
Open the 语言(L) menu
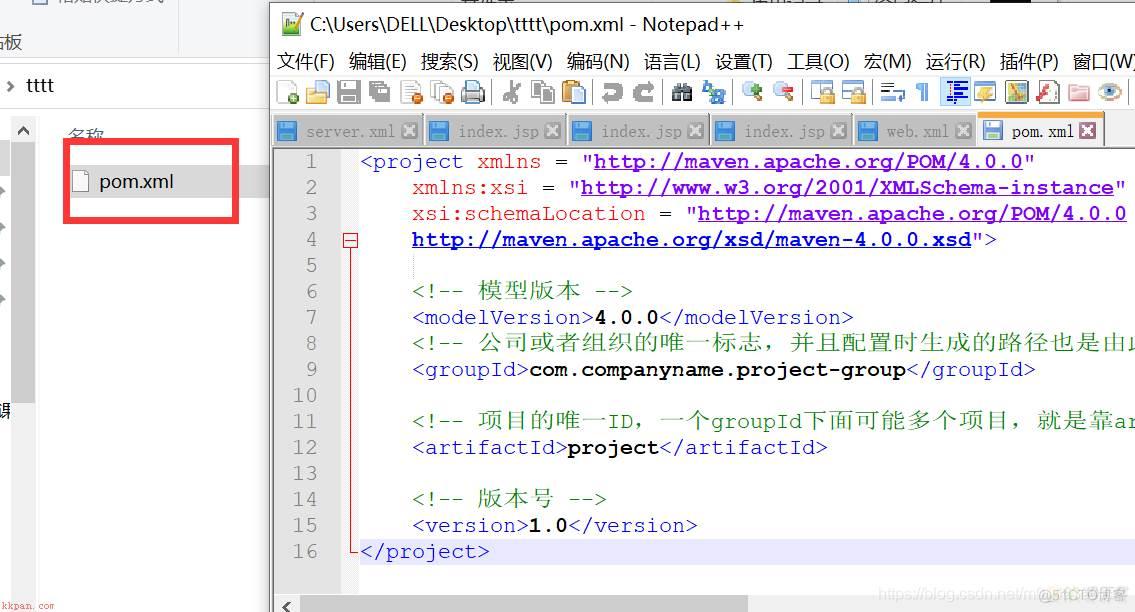672,62
